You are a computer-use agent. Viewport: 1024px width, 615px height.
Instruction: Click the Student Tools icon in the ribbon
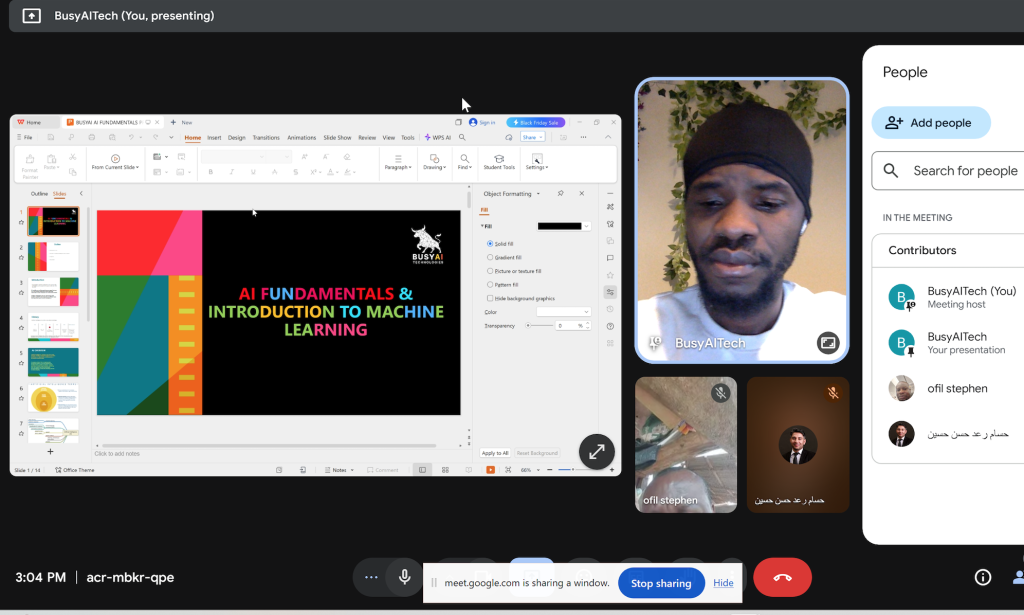499,160
